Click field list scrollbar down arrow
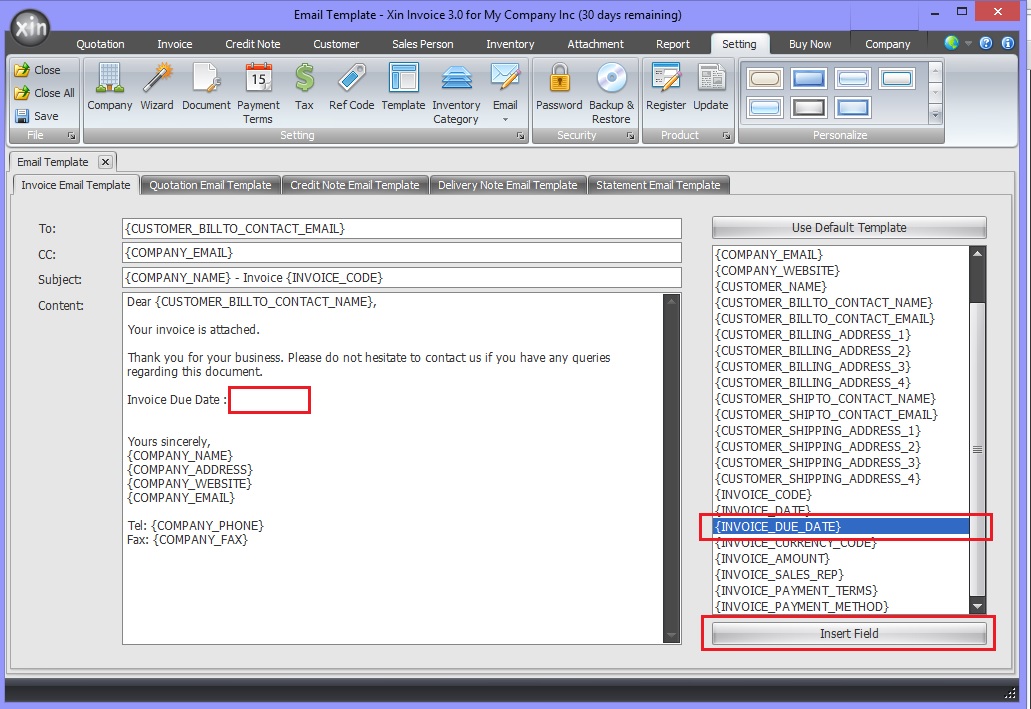Viewport: 1031px width, 709px height. click(x=978, y=606)
